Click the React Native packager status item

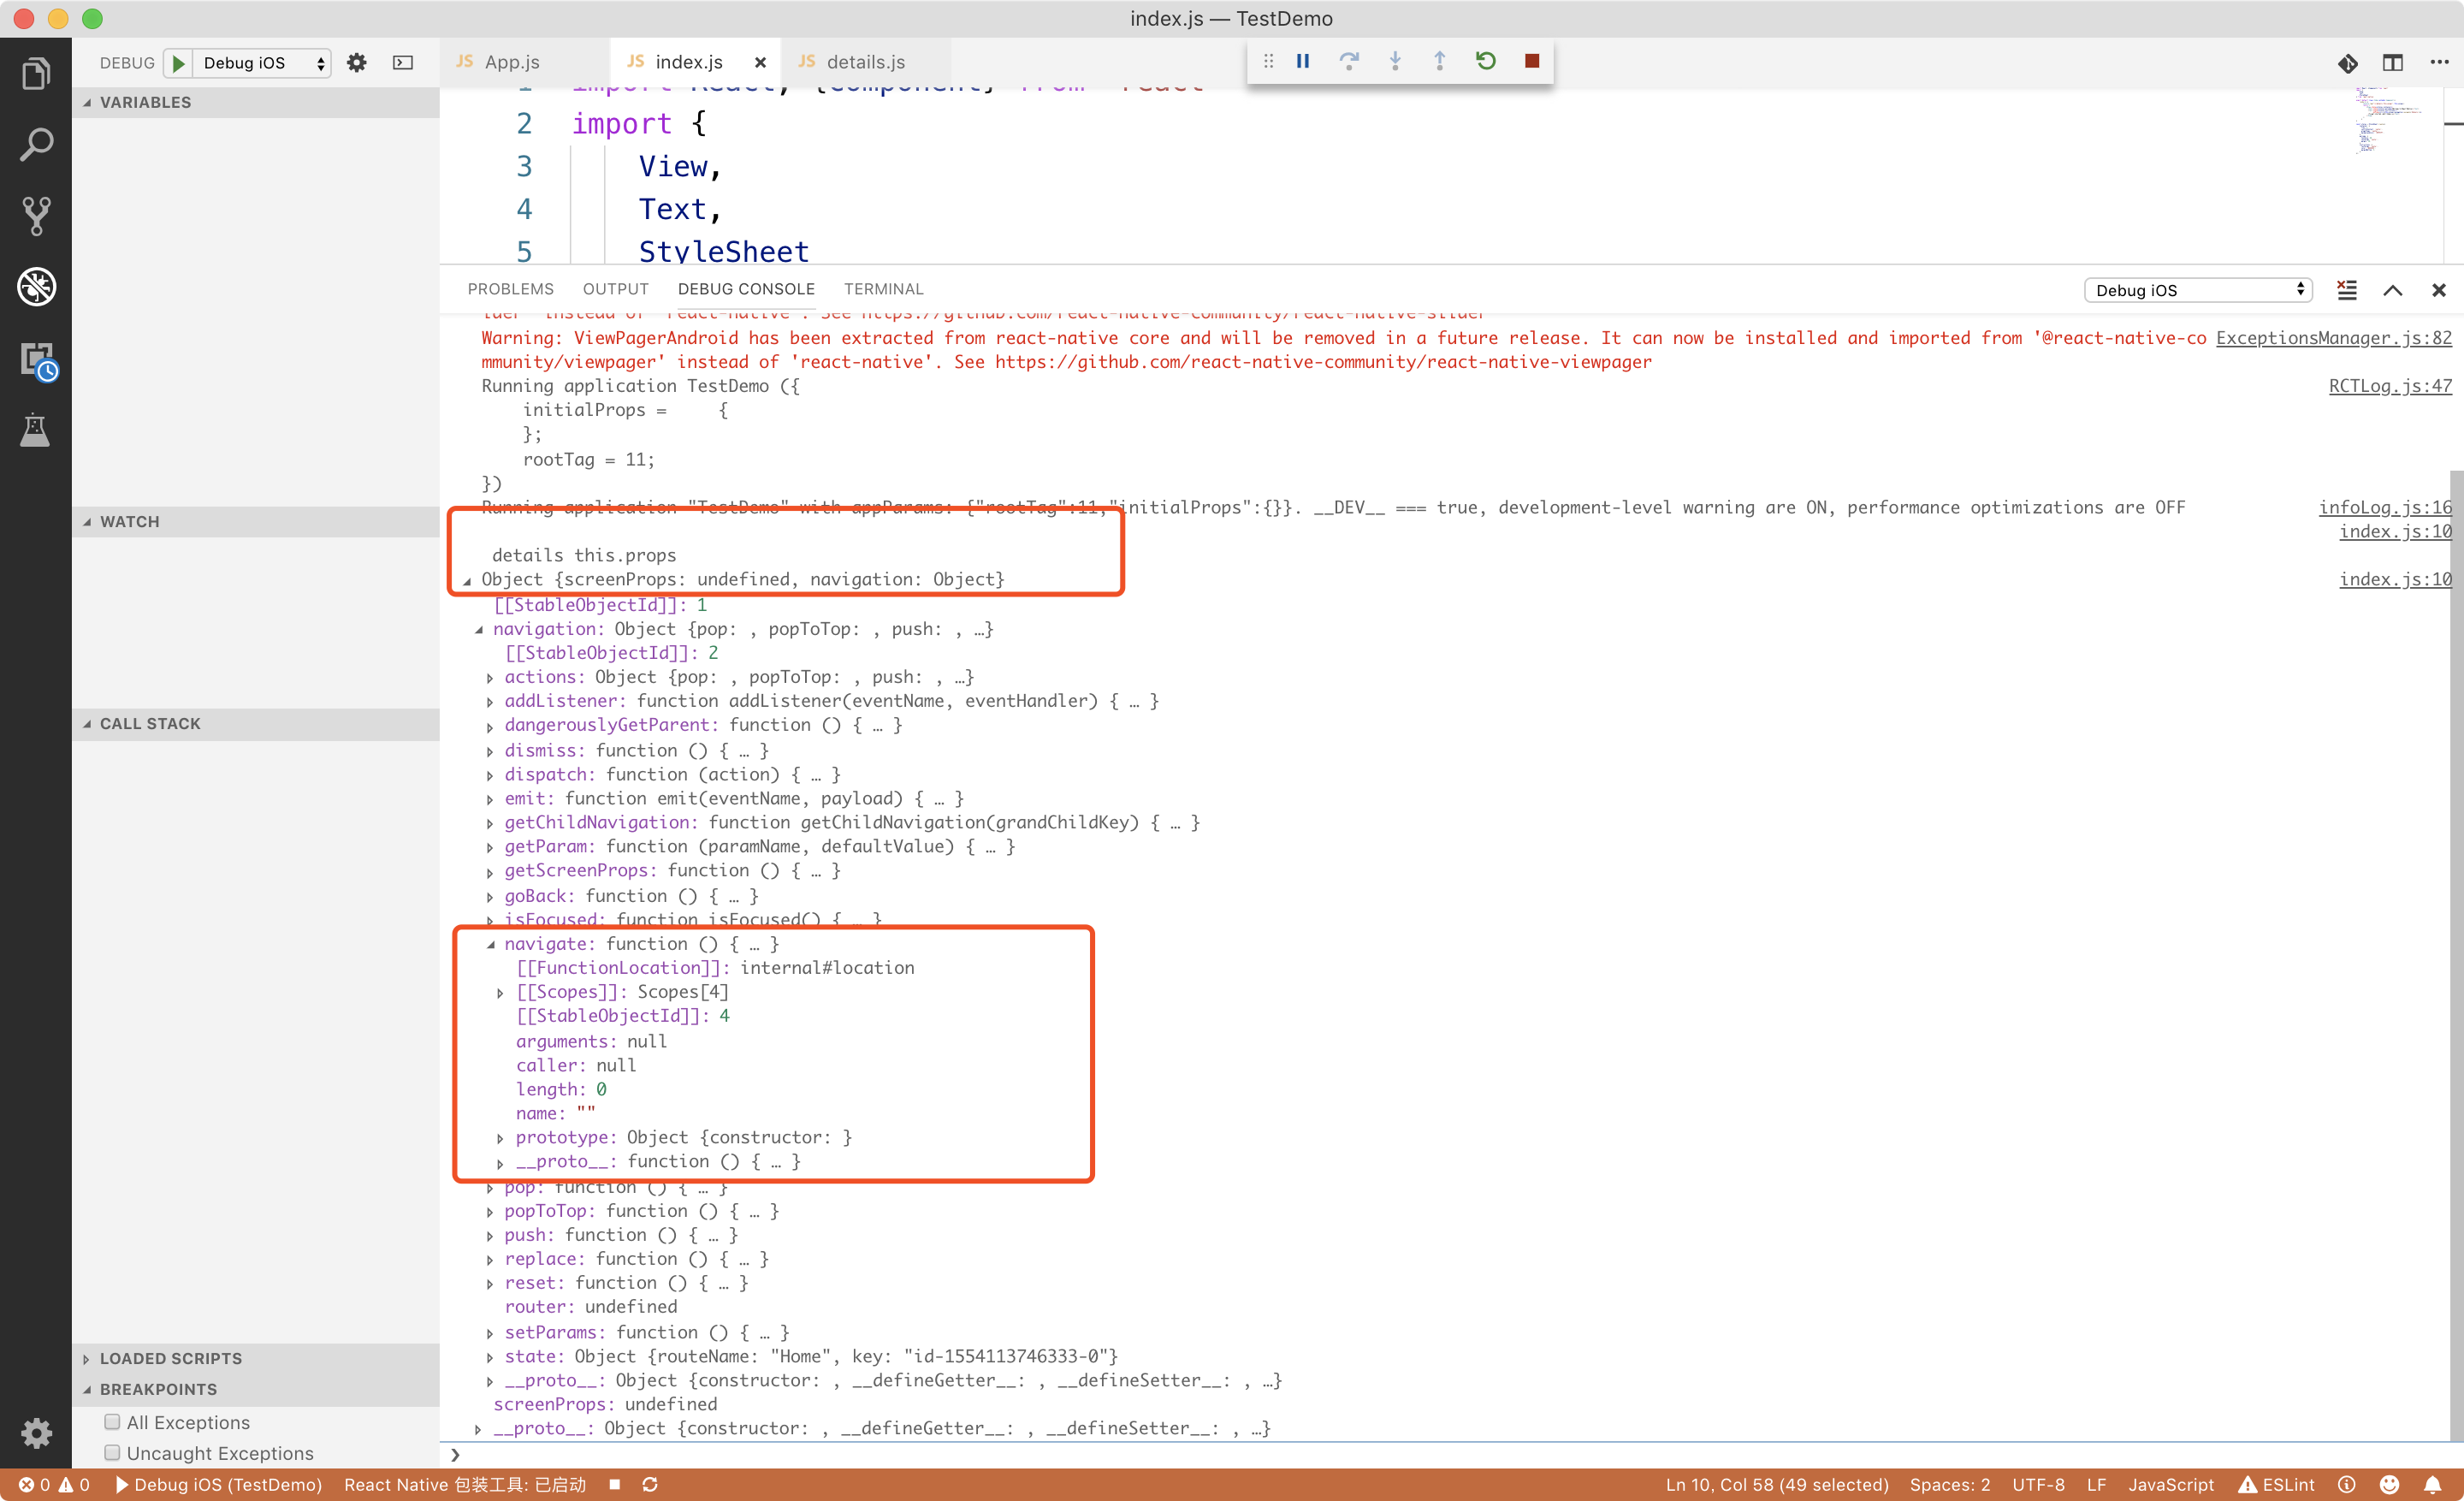coord(465,1485)
